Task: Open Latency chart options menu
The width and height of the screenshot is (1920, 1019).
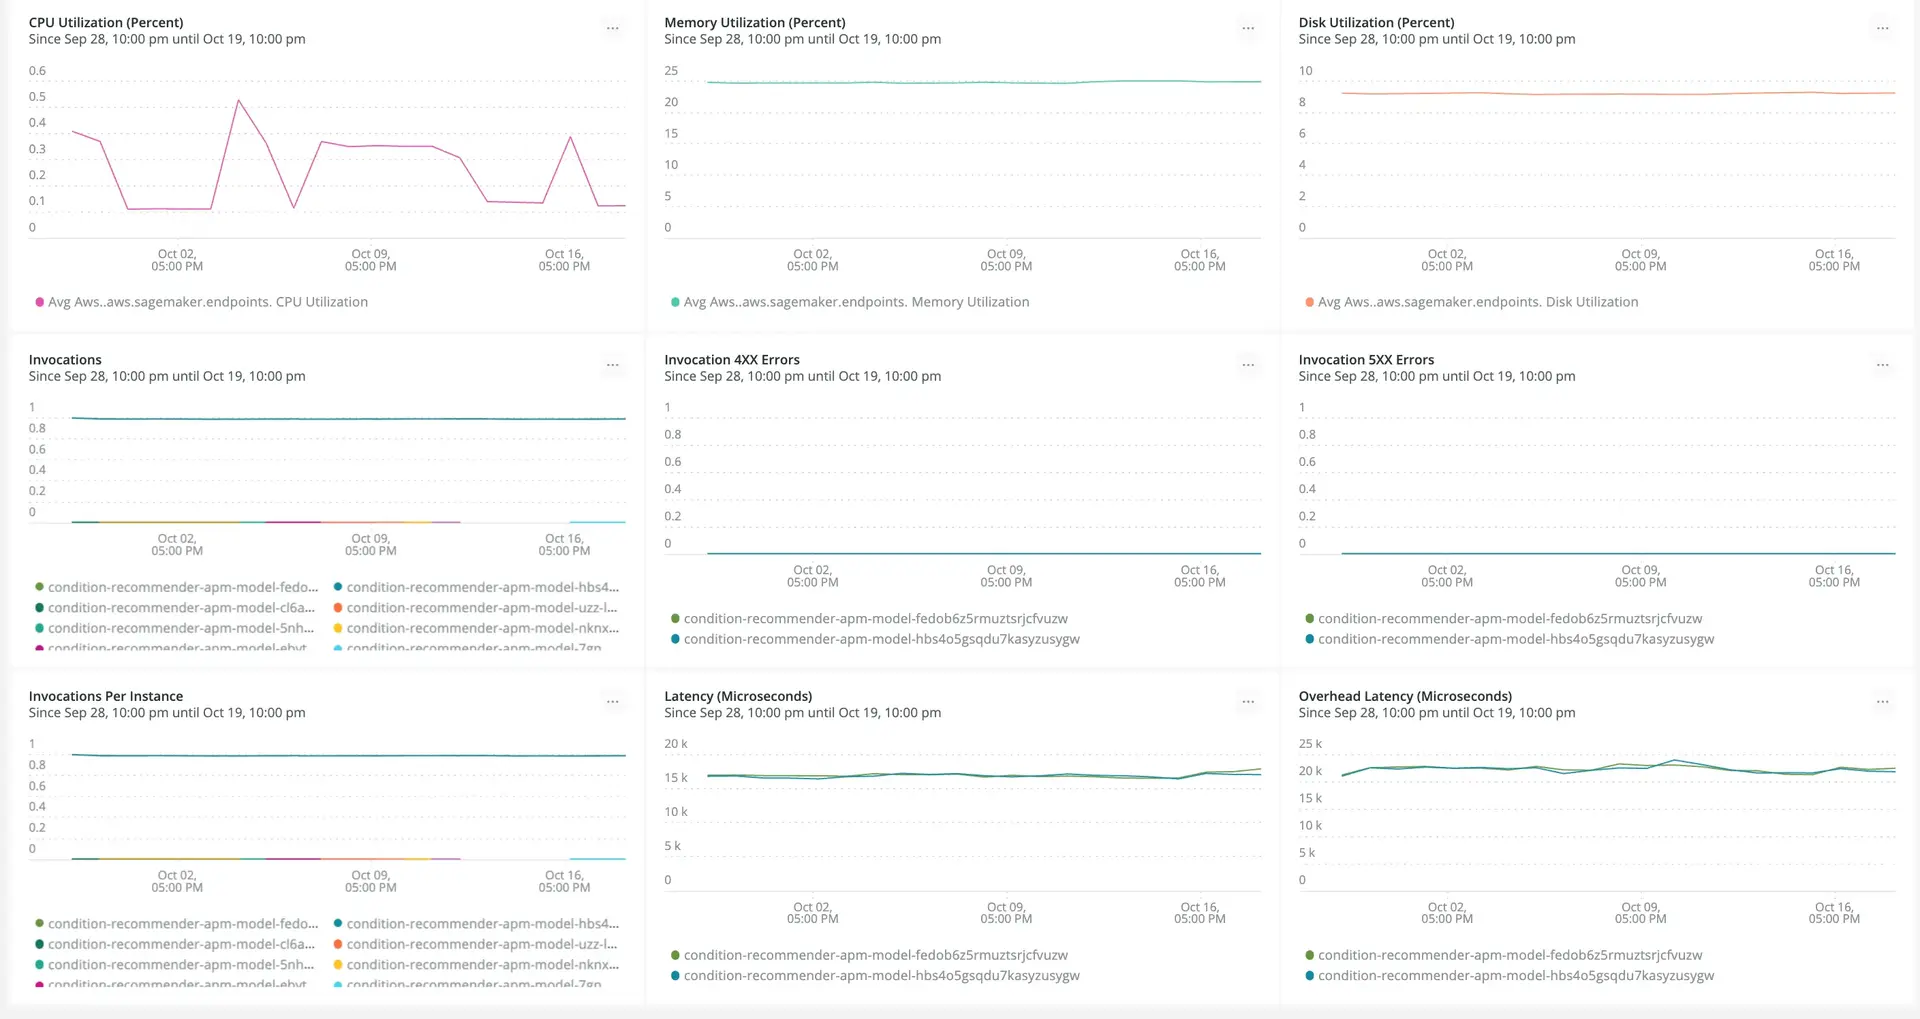Action: tap(1248, 703)
